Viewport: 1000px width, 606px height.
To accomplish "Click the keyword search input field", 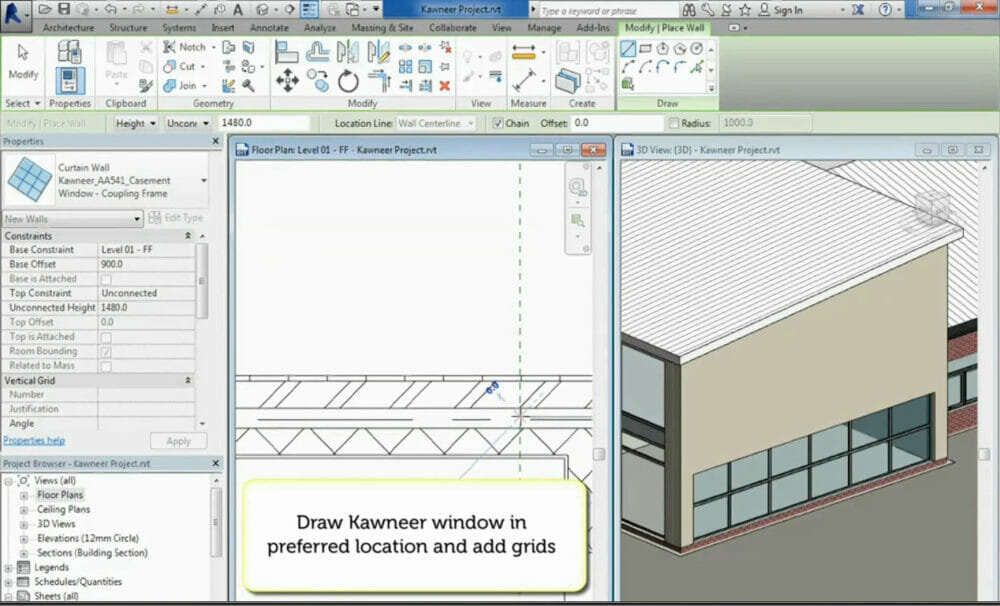I will [608, 10].
